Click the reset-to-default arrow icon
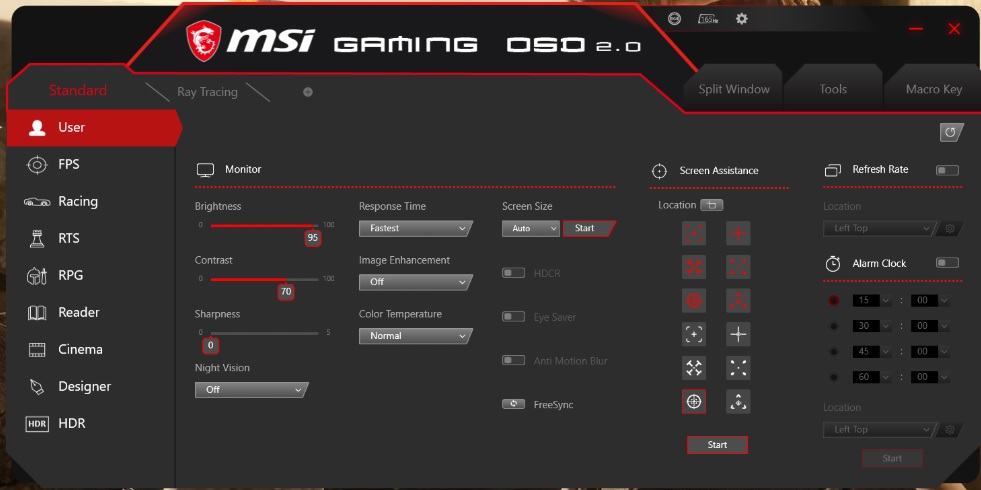The image size is (981, 490). pos(951,132)
